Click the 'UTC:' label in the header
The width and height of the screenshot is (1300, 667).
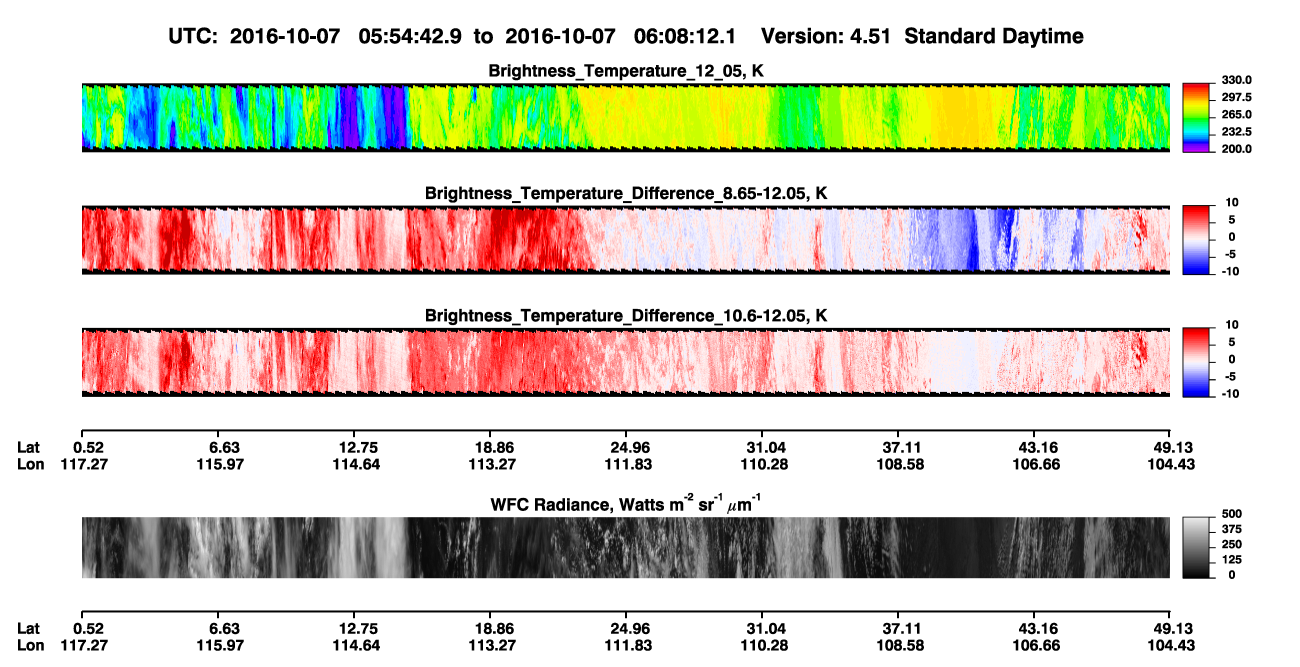tap(193, 36)
